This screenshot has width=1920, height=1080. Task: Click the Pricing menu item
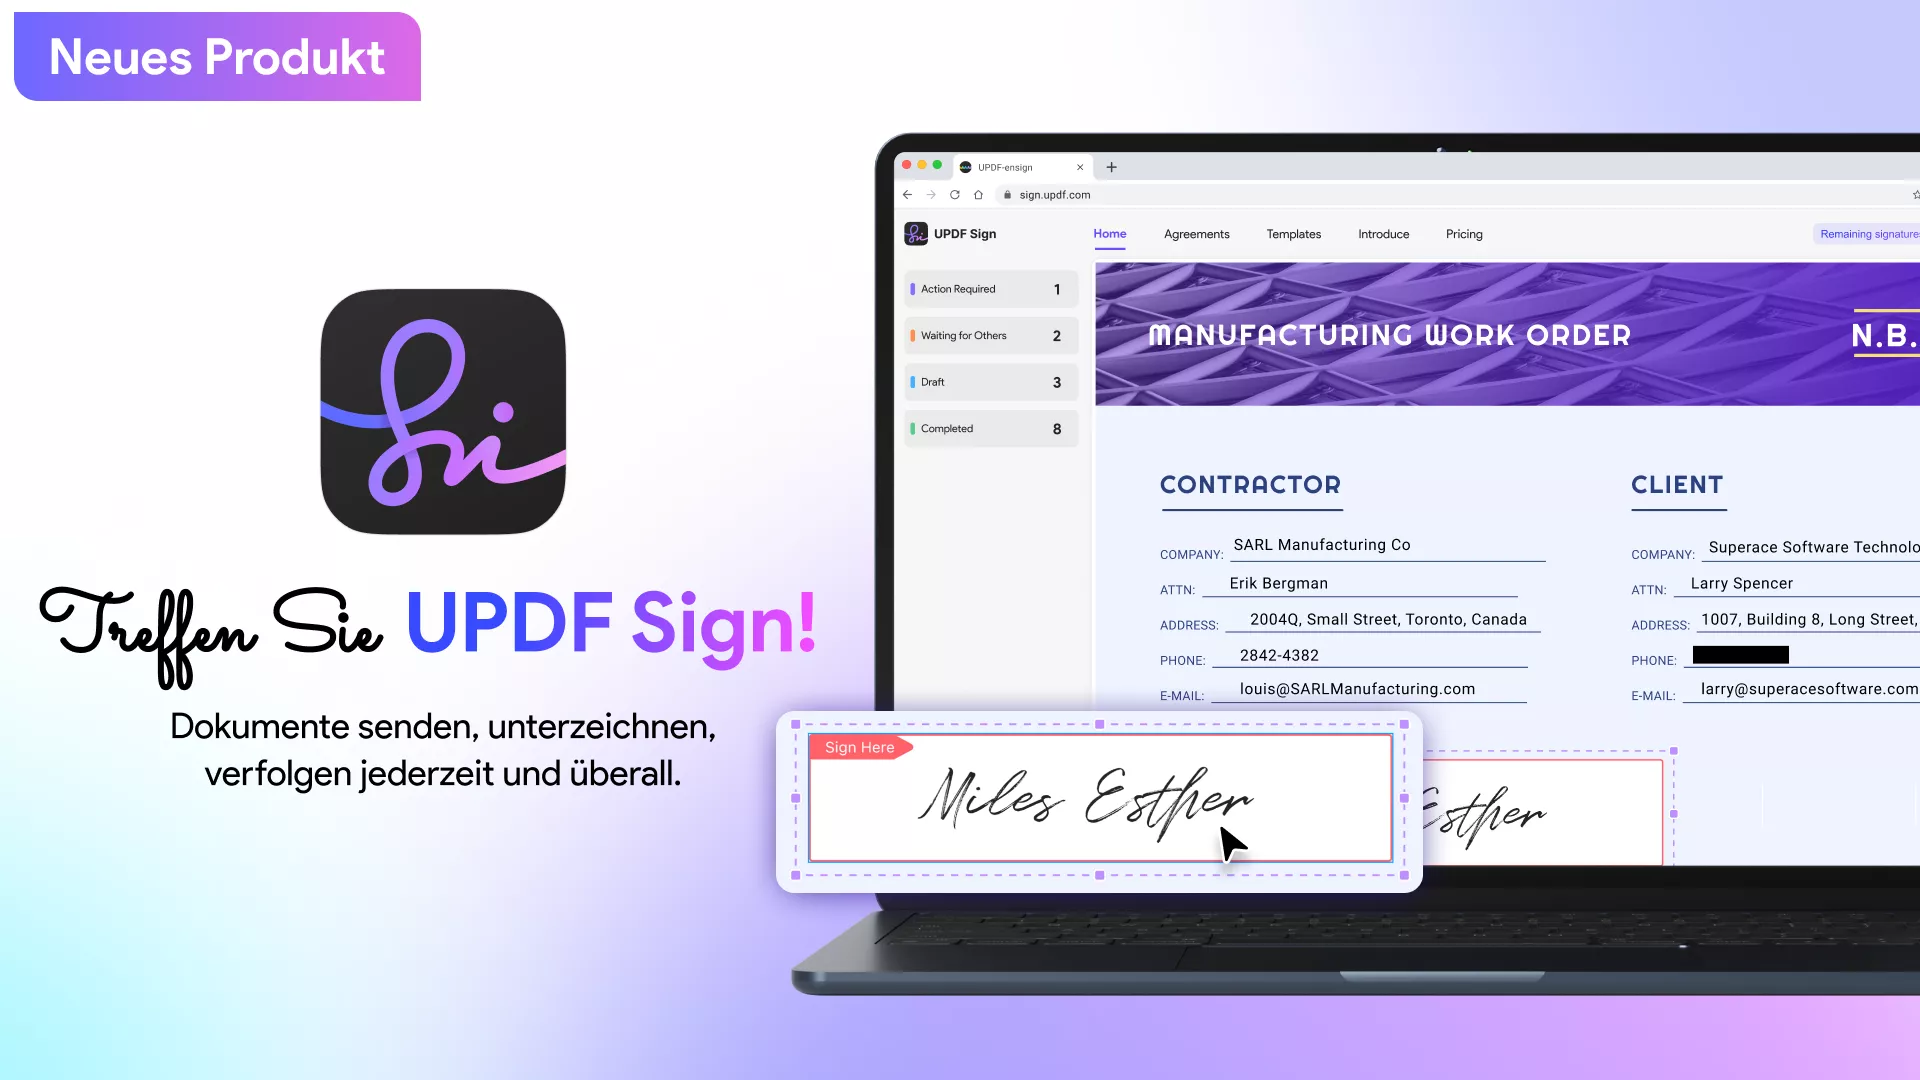[1464, 233]
